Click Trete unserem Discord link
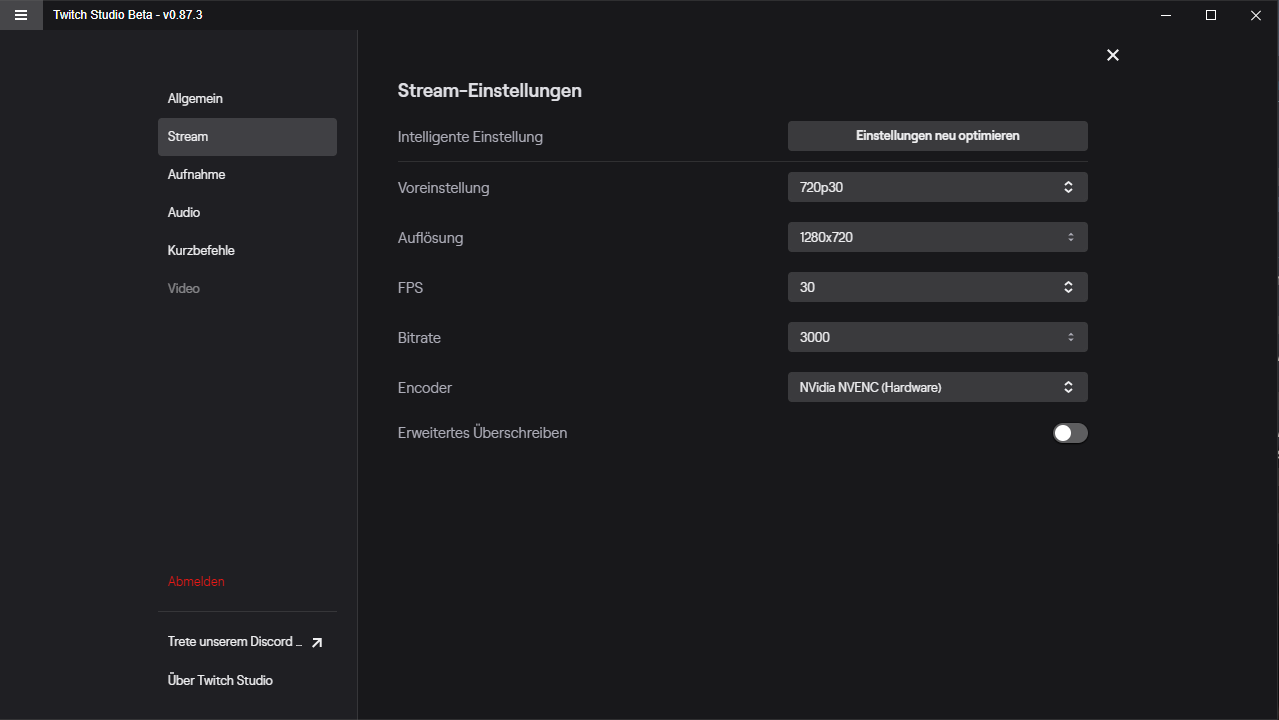 [234, 642]
